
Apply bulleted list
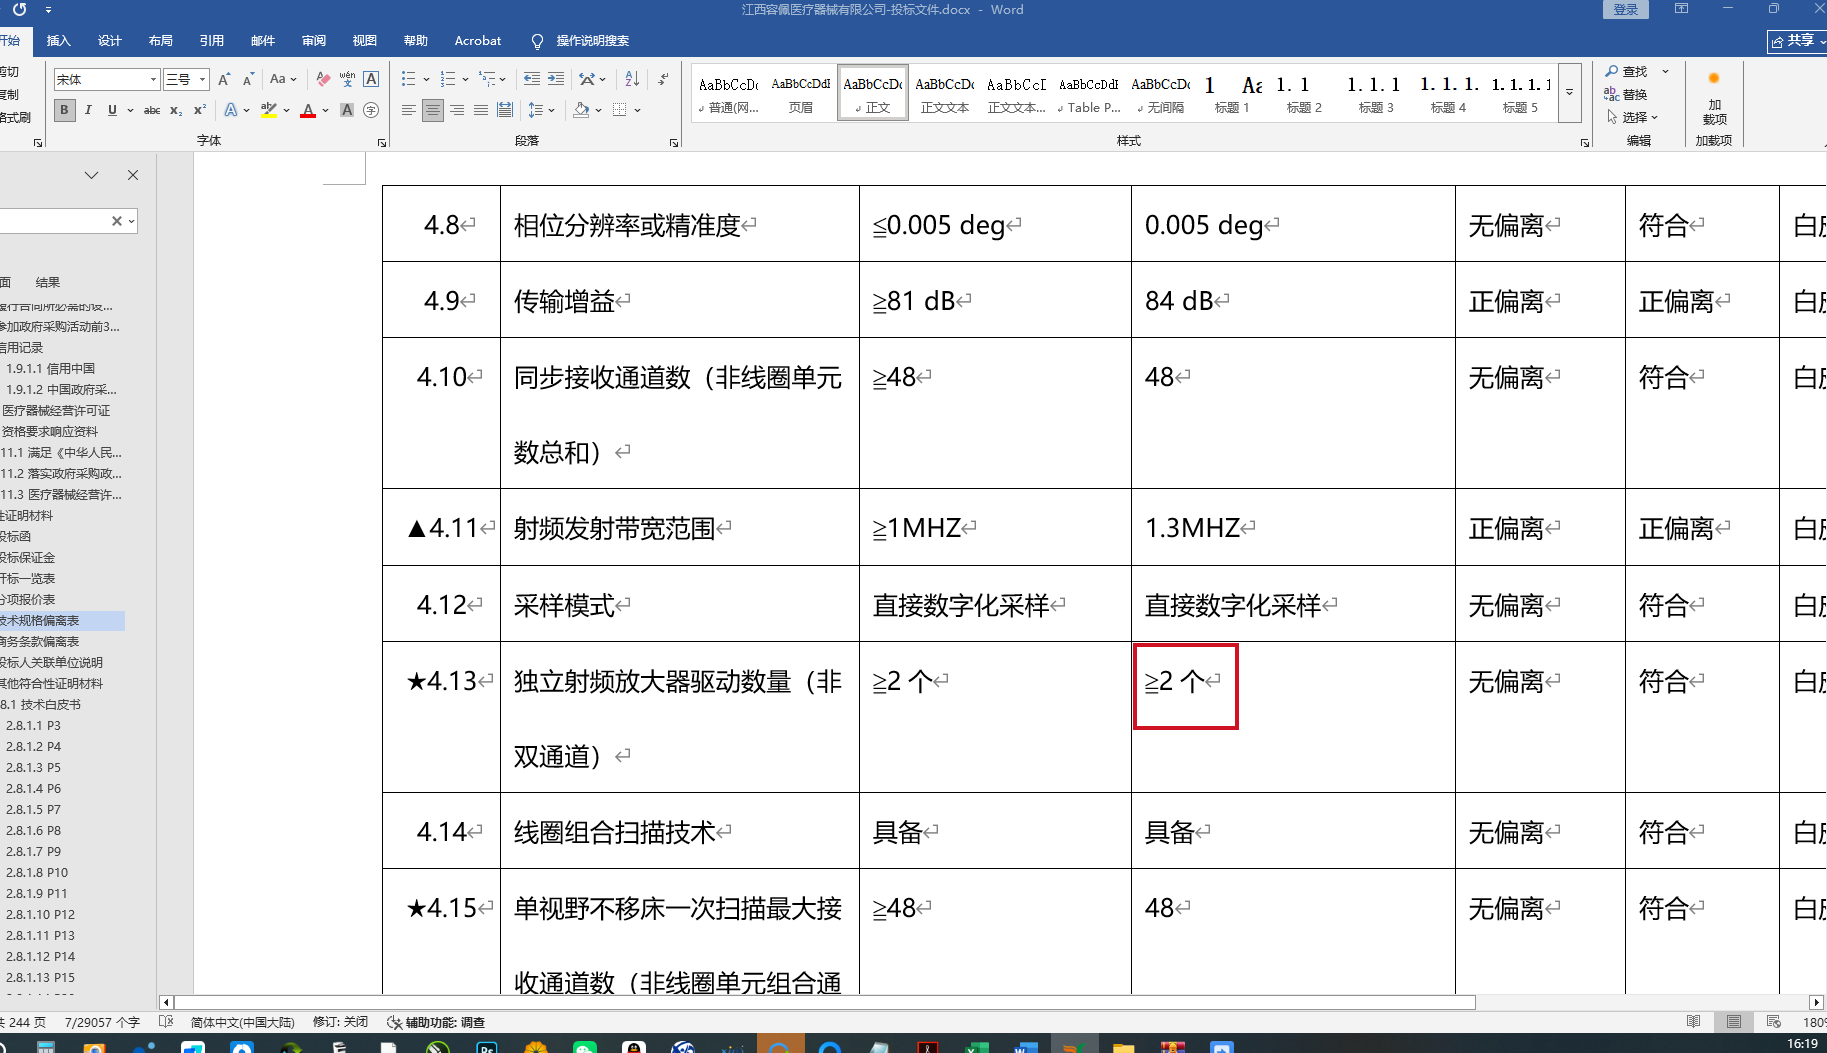coord(408,79)
